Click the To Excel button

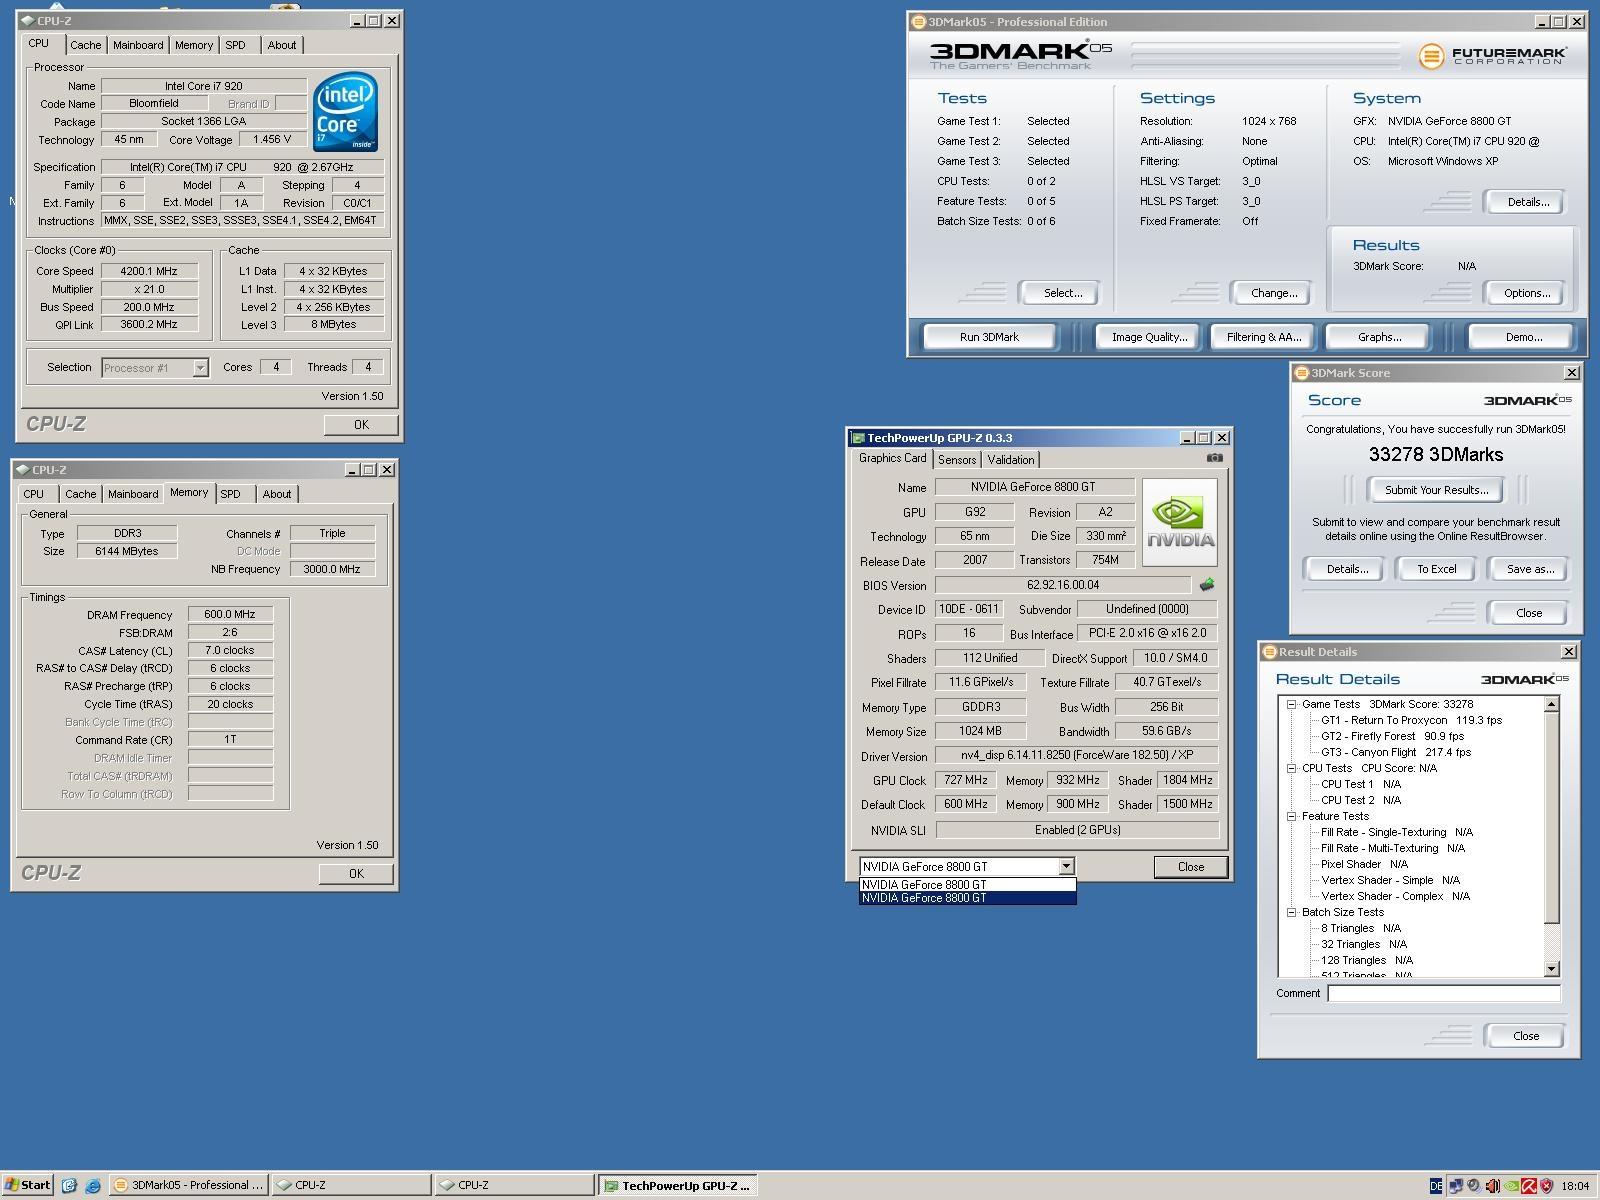tap(1436, 569)
